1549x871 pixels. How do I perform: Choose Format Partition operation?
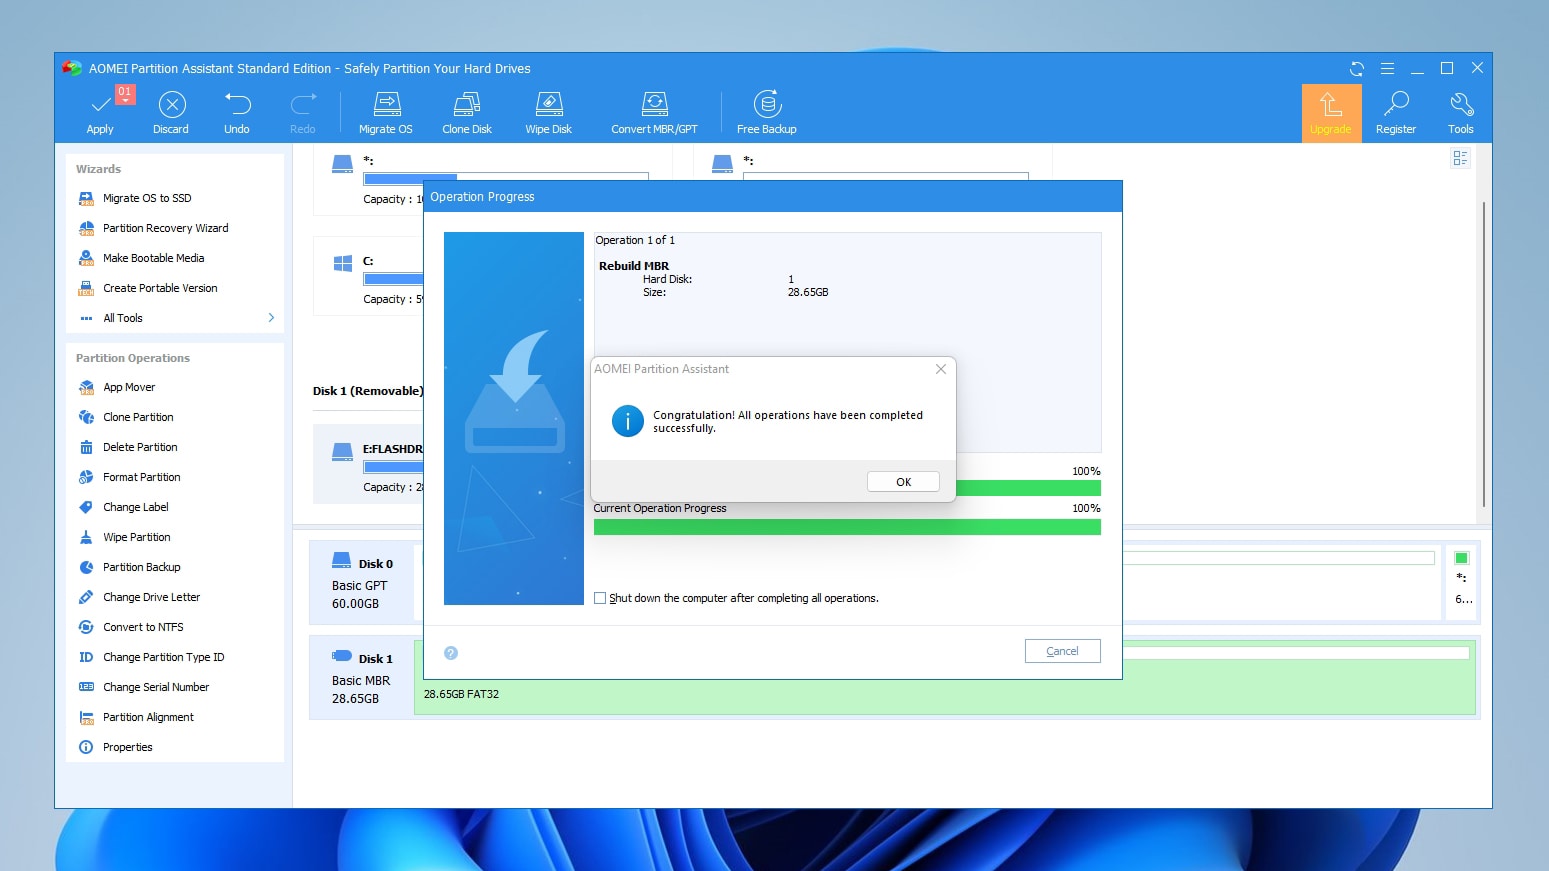141,477
